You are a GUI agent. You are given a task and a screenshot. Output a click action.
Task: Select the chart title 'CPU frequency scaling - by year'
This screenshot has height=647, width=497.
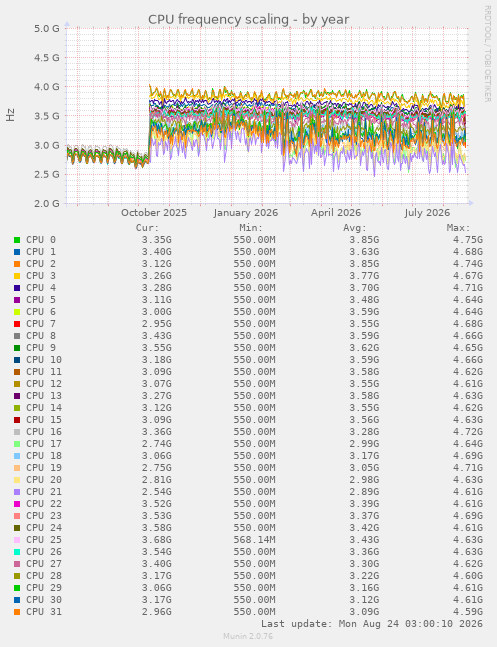pyautogui.click(x=248, y=19)
